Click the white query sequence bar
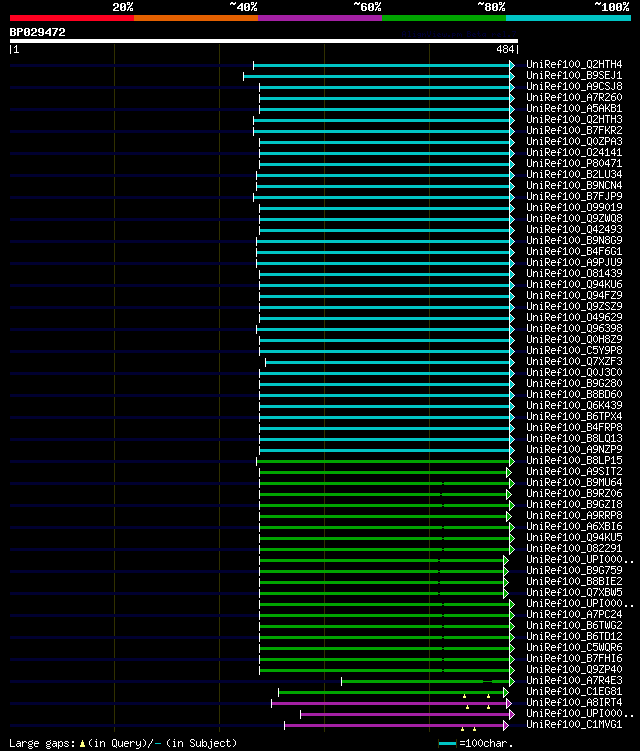This screenshot has height=751, width=640. (263, 41)
